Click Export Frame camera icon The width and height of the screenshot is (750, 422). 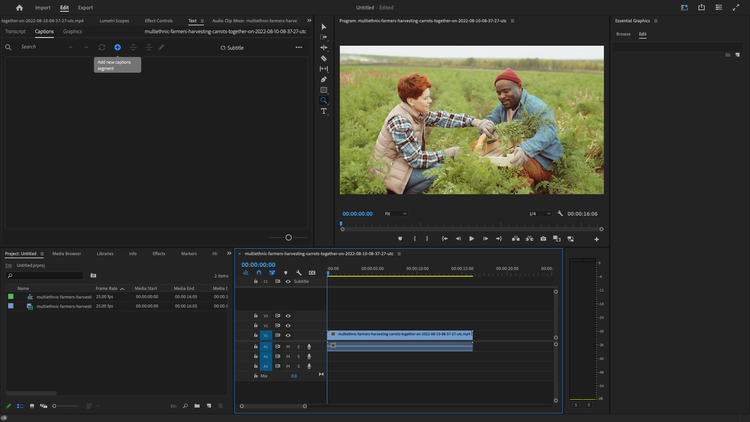pyautogui.click(x=543, y=239)
